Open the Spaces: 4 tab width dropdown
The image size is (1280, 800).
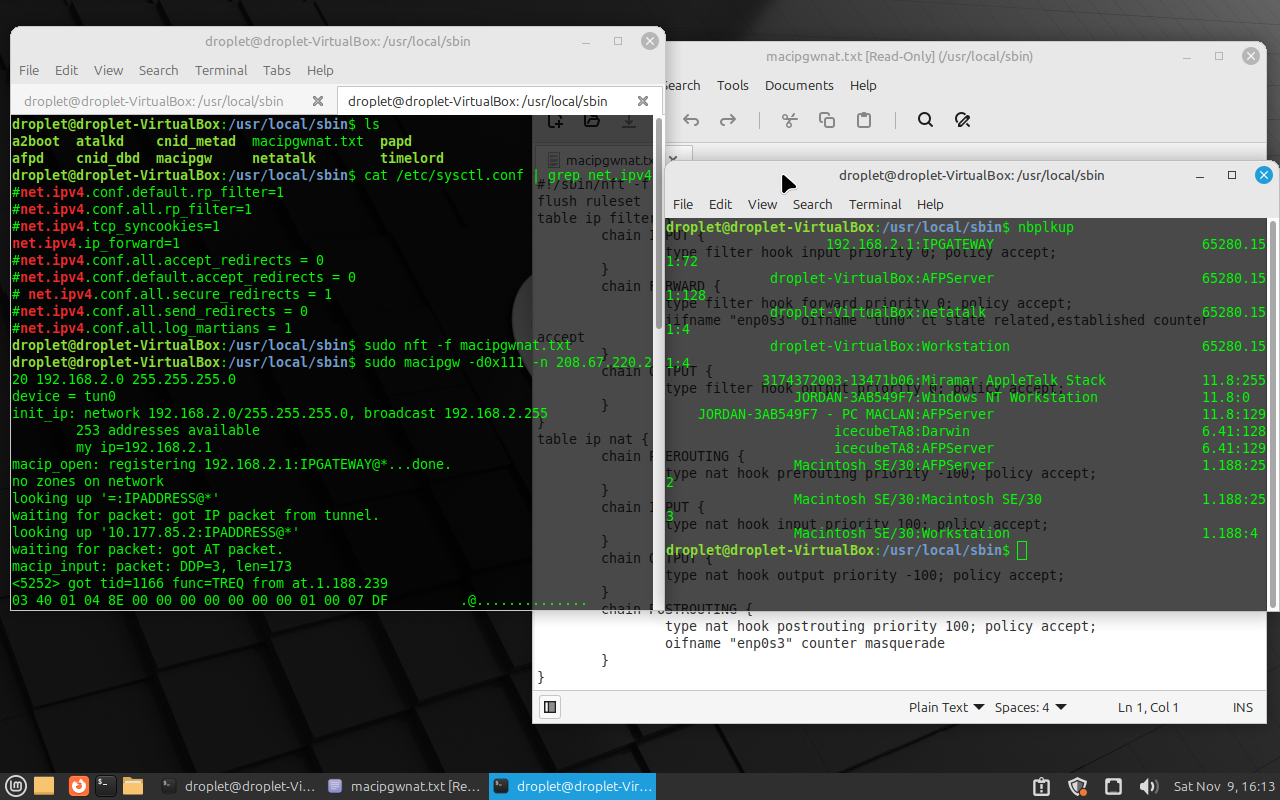(1030, 707)
